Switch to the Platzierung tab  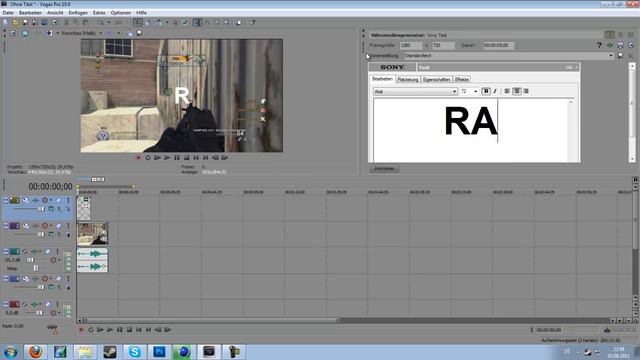click(408, 80)
